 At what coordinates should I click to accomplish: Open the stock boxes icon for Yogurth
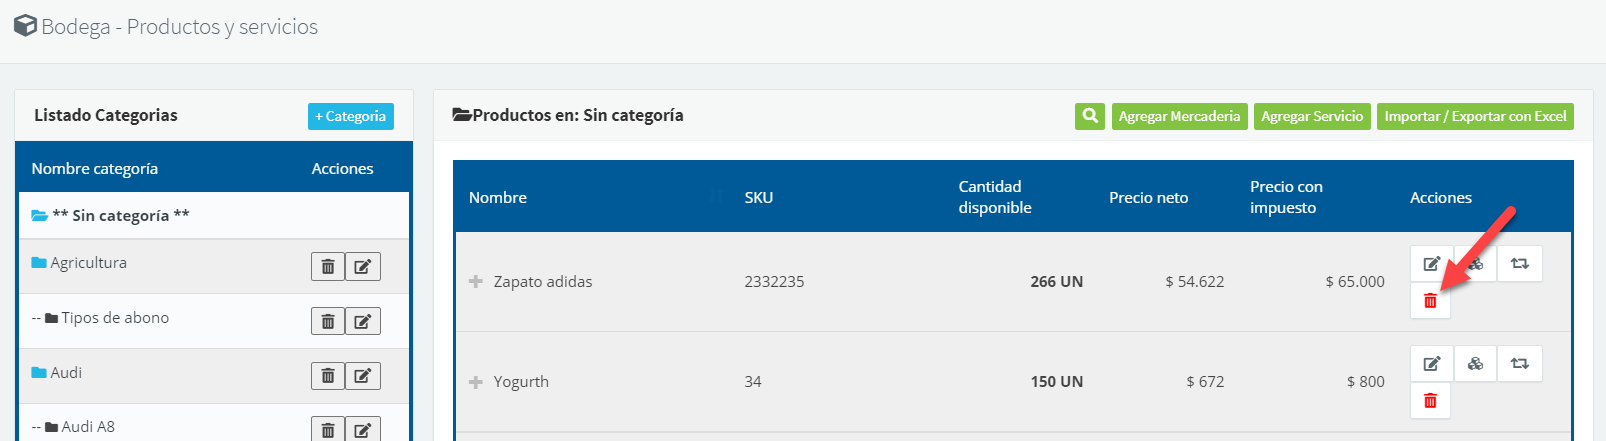pyautogui.click(x=1475, y=364)
